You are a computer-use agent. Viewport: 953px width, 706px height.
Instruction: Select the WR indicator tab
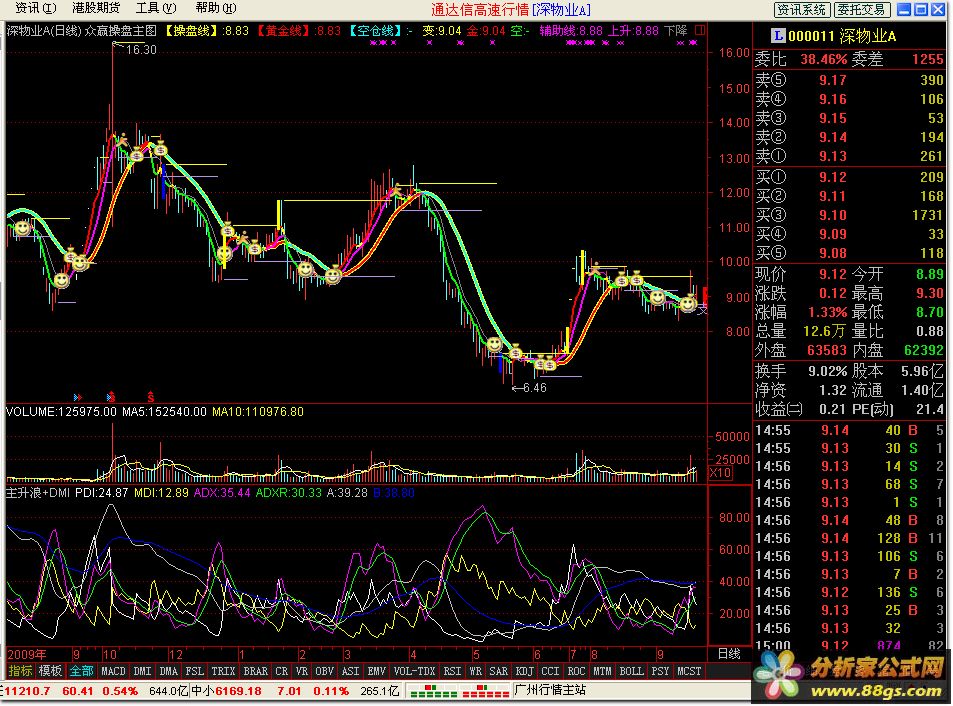475,671
